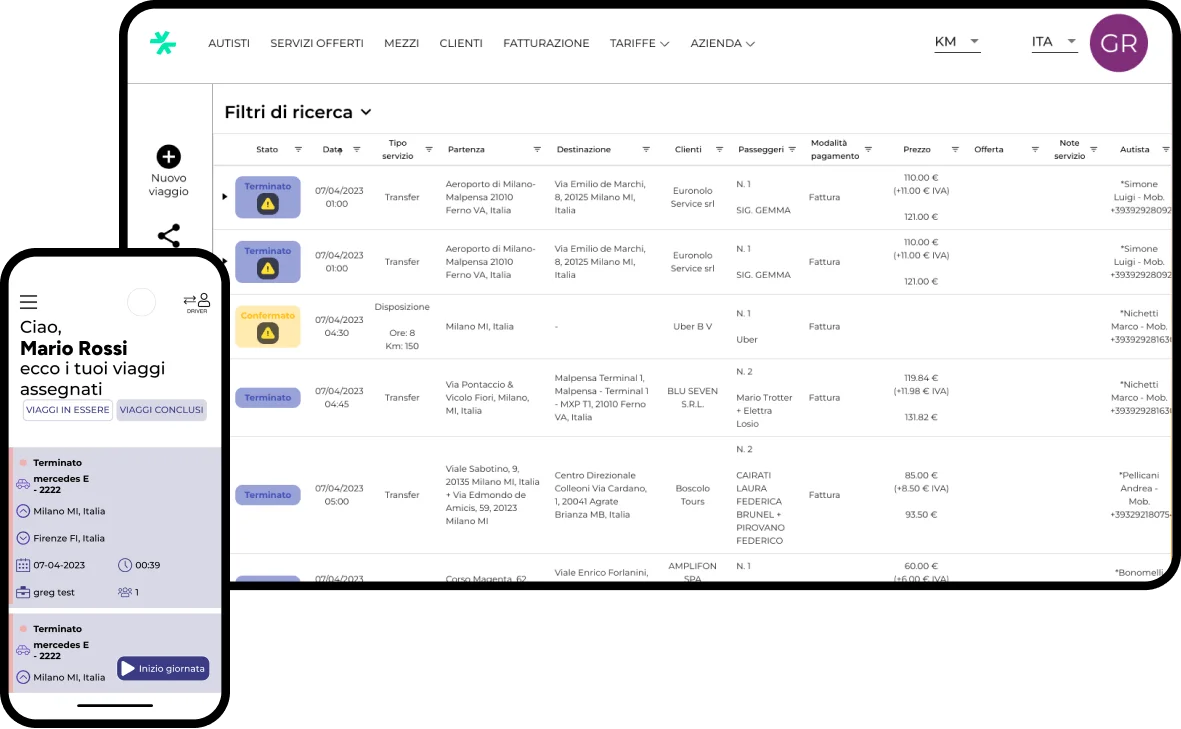Image resolution: width=1181 pixels, height=729 pixels.
Task: Click the Partenza column filter icon
Action: click(537, 149)
